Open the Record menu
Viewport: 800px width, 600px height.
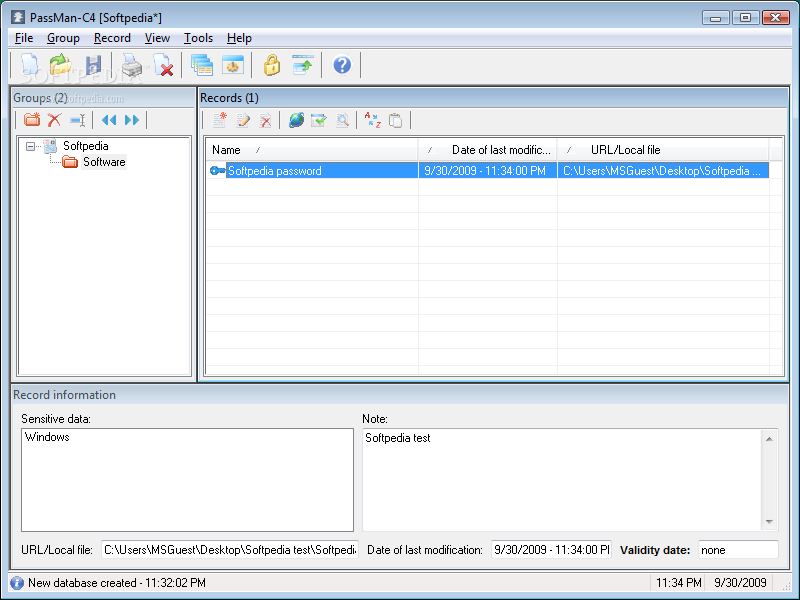point(112,38)
